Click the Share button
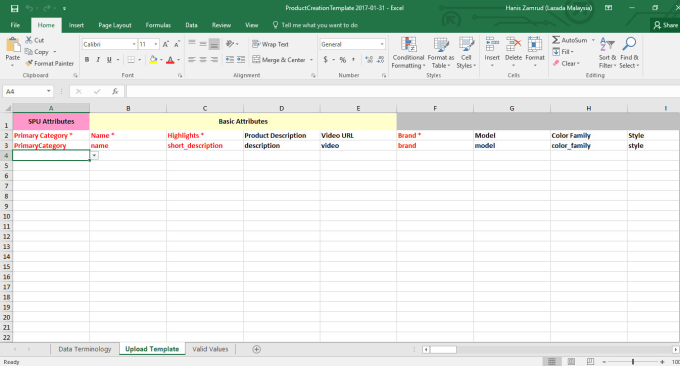 tap(666, 25)
